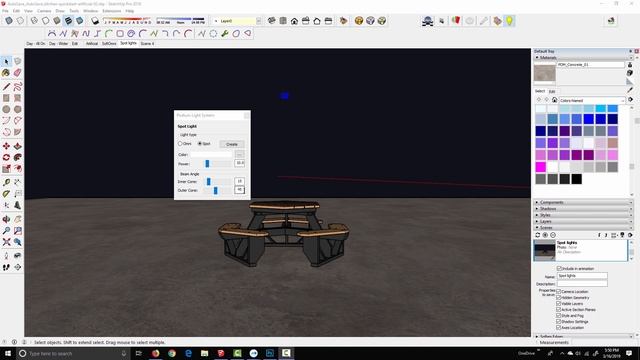Select the Rectangle tool

pos(6,98)
